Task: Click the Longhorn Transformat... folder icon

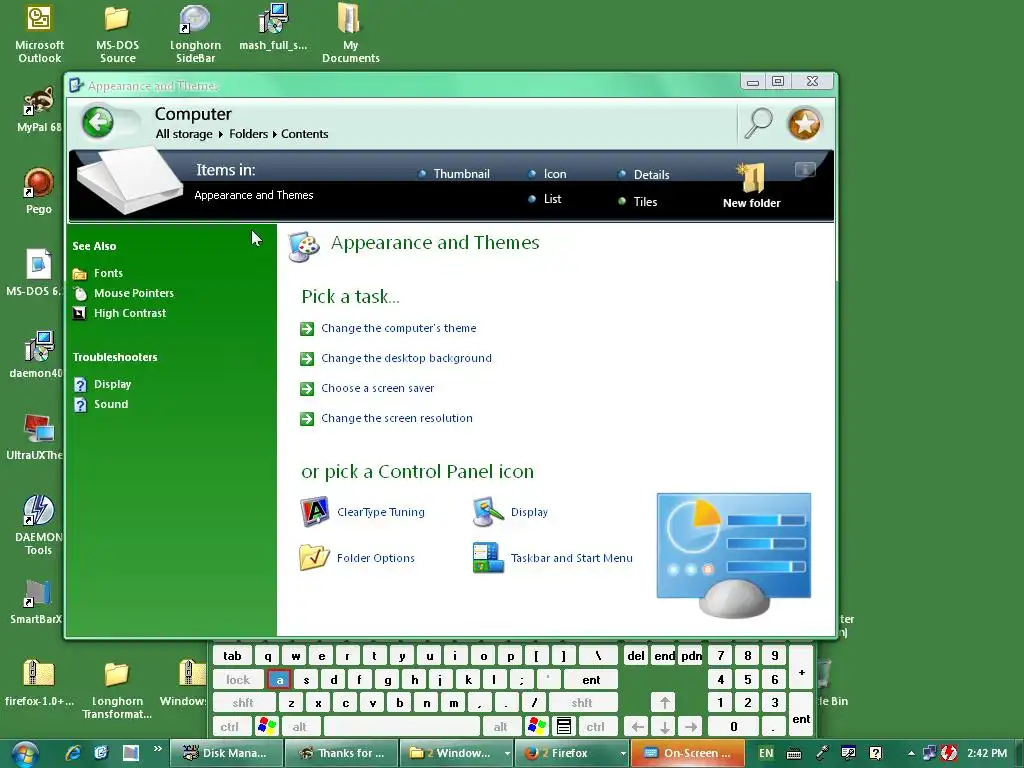Action: coord(117,690)
